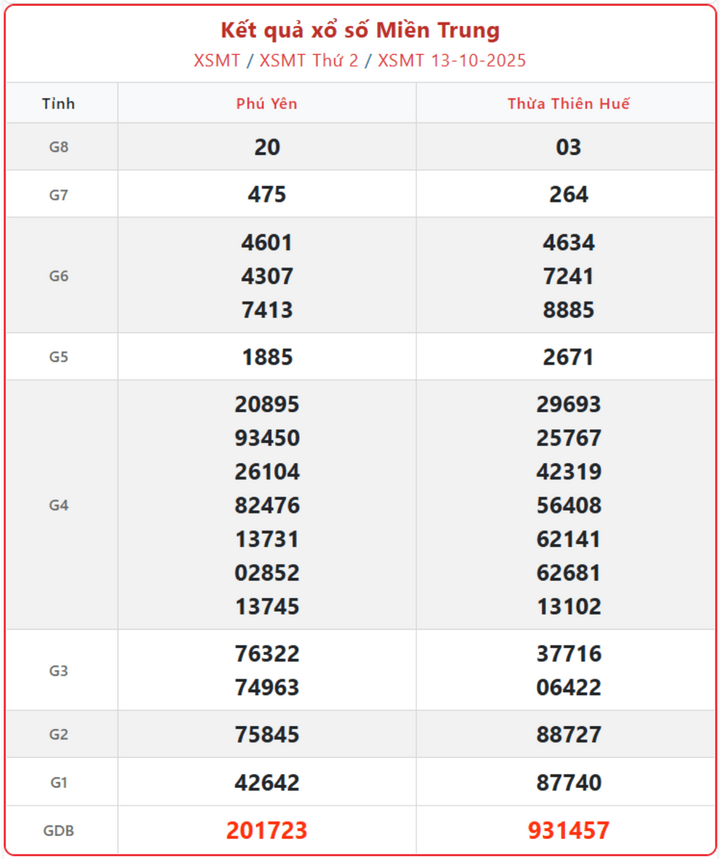
Task: Click the Thừa Thiên Huế province header
Action: (568, 104)
